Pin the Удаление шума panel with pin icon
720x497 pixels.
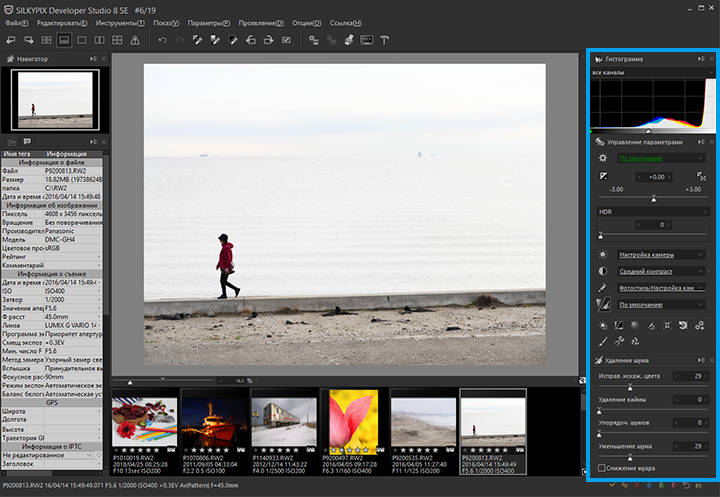(701, 360)
